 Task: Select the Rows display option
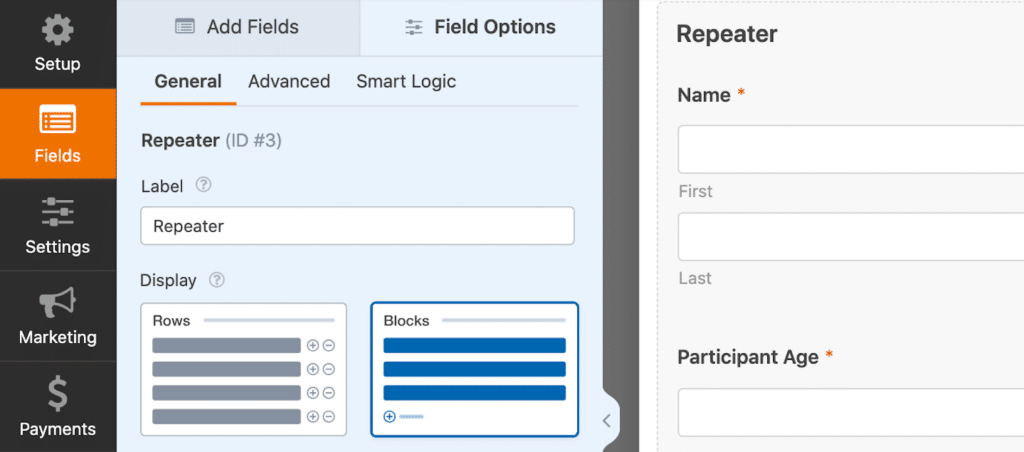[x=243, y=369]
